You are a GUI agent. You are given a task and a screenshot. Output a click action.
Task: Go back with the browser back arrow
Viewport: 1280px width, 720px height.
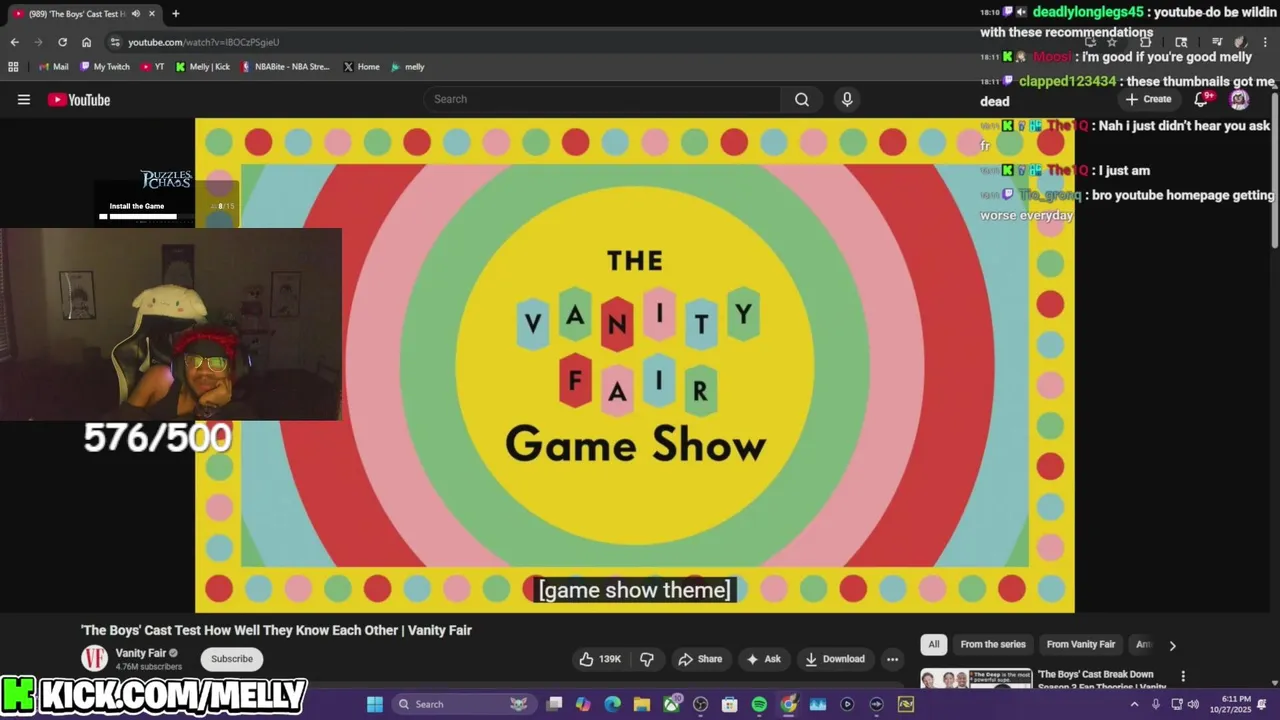(x=14, y=42)
